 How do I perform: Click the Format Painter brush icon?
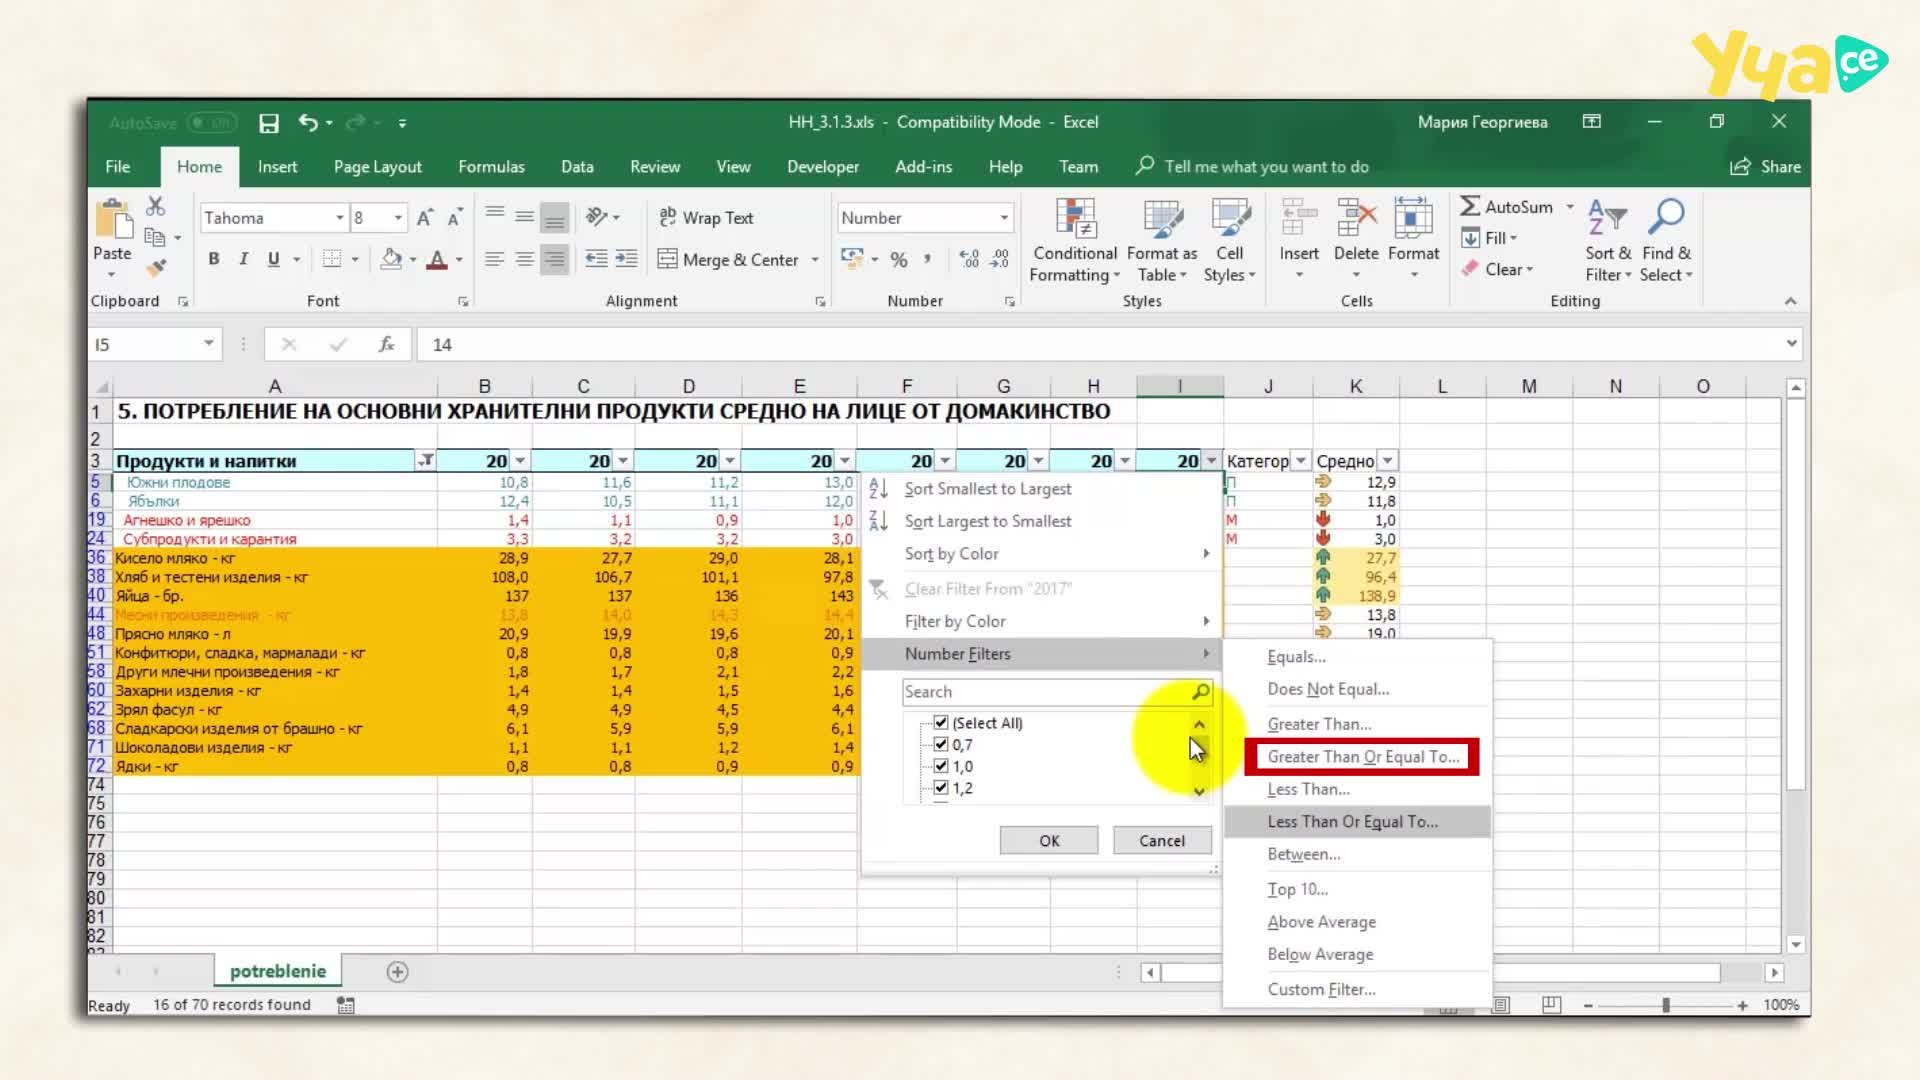(155, 268)
